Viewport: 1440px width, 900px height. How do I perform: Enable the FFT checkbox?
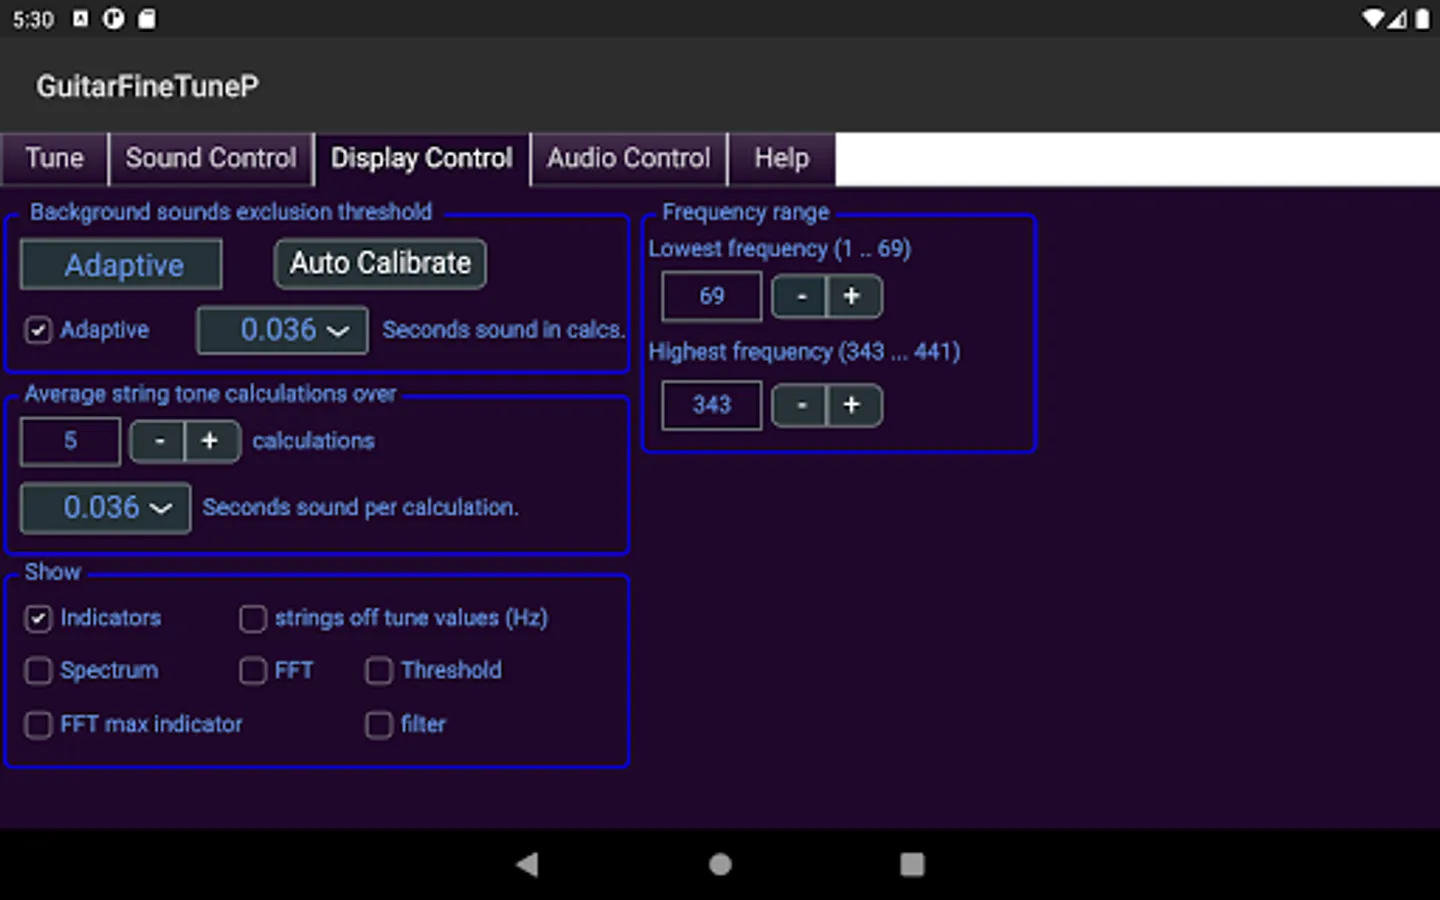pyautogui.click(x=253, y=671)
